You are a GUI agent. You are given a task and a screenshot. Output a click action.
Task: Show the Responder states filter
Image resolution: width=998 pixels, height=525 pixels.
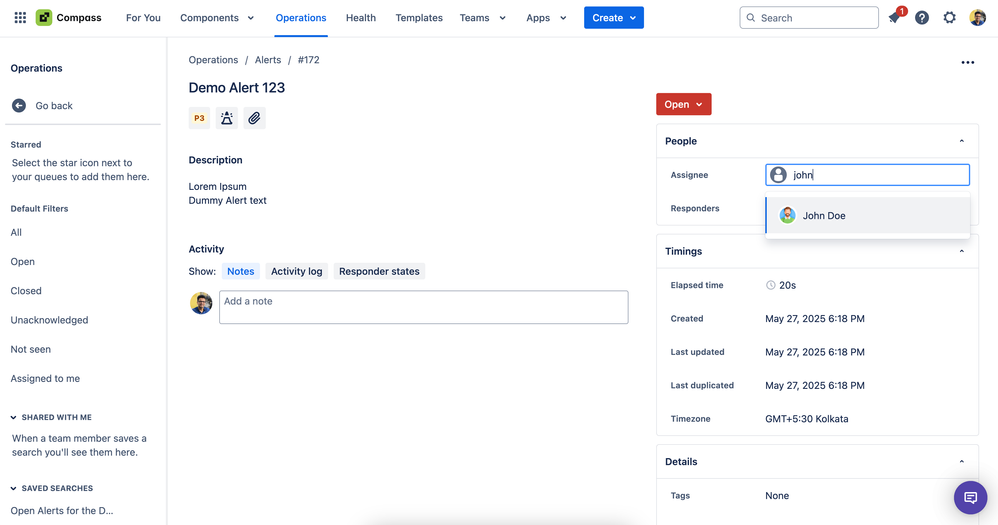point(379,271)
